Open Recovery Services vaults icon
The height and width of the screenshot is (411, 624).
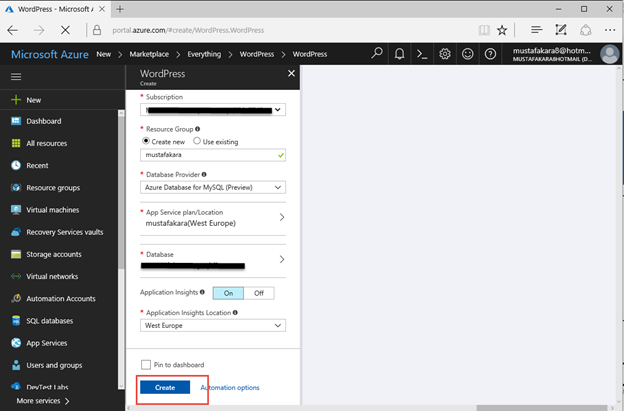click(x=16, y=232)
